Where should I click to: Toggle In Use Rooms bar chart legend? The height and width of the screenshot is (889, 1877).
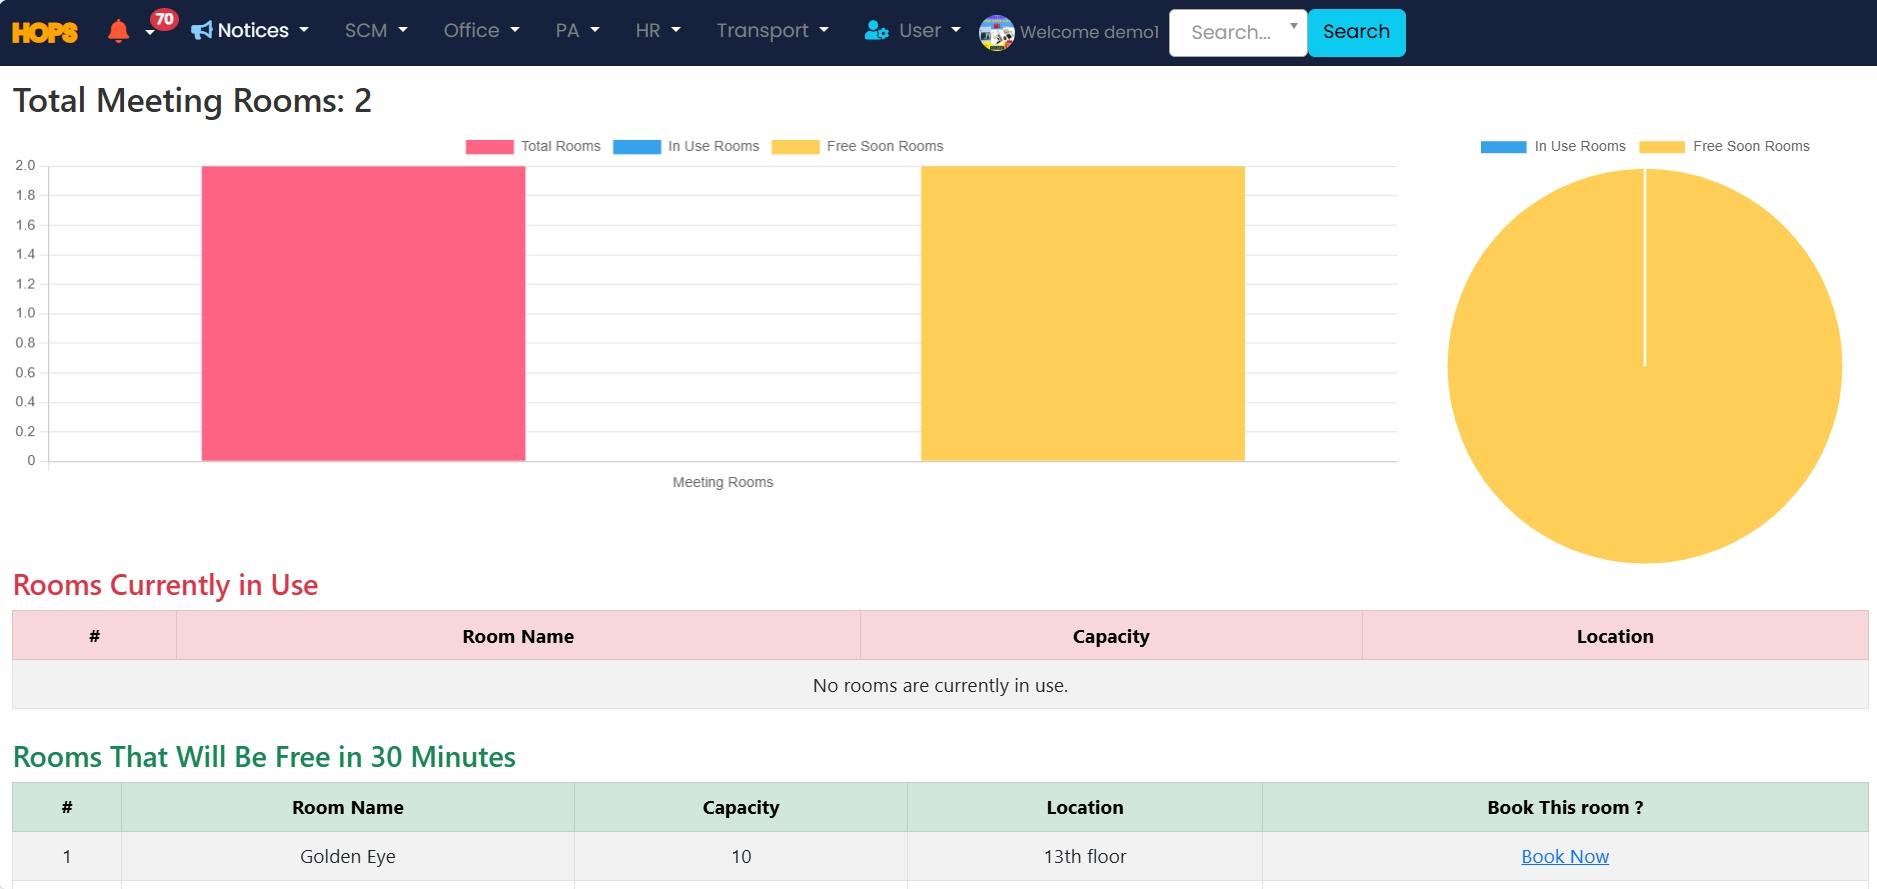click(x=686, y=146)
